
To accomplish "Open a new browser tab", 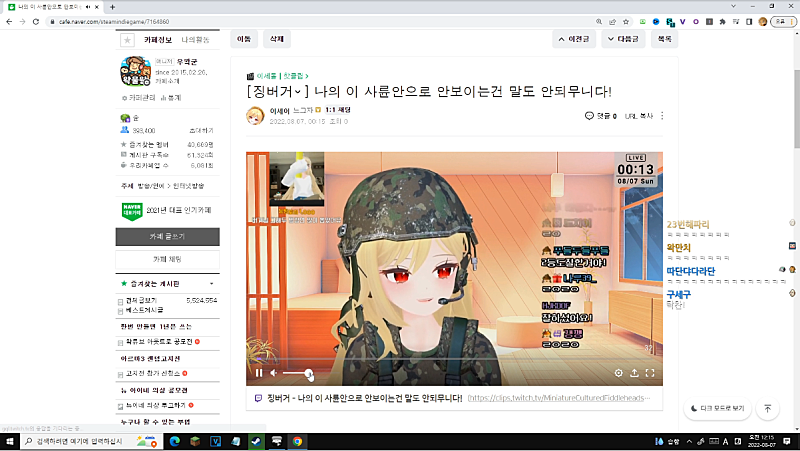I will tap(112, 7).
